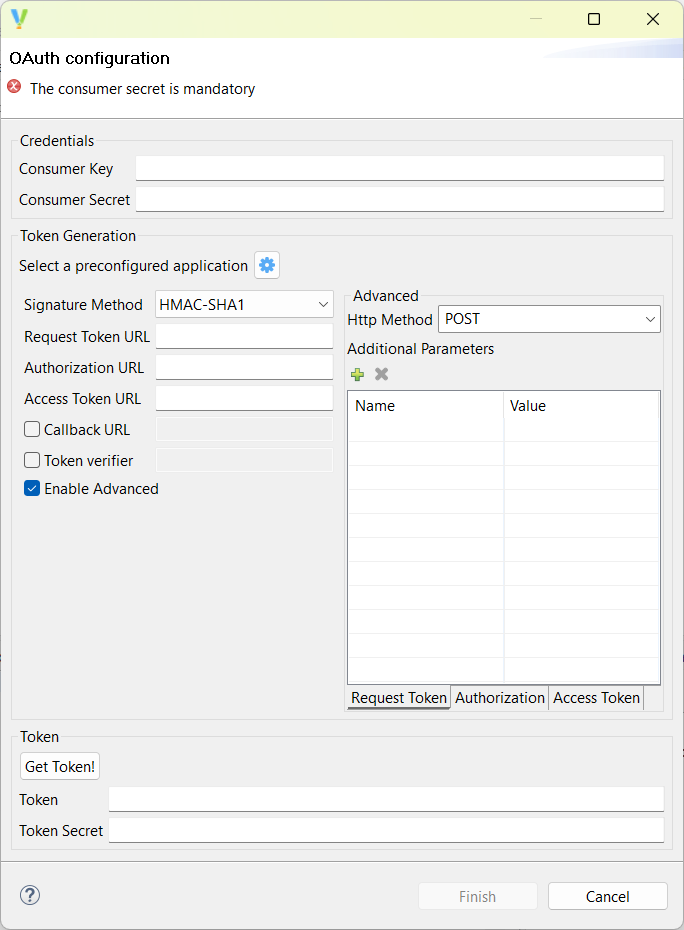Viewport: 684px width, 930px height.
Task: Enable the Token verifier checkbox
Action: [30, 460]
